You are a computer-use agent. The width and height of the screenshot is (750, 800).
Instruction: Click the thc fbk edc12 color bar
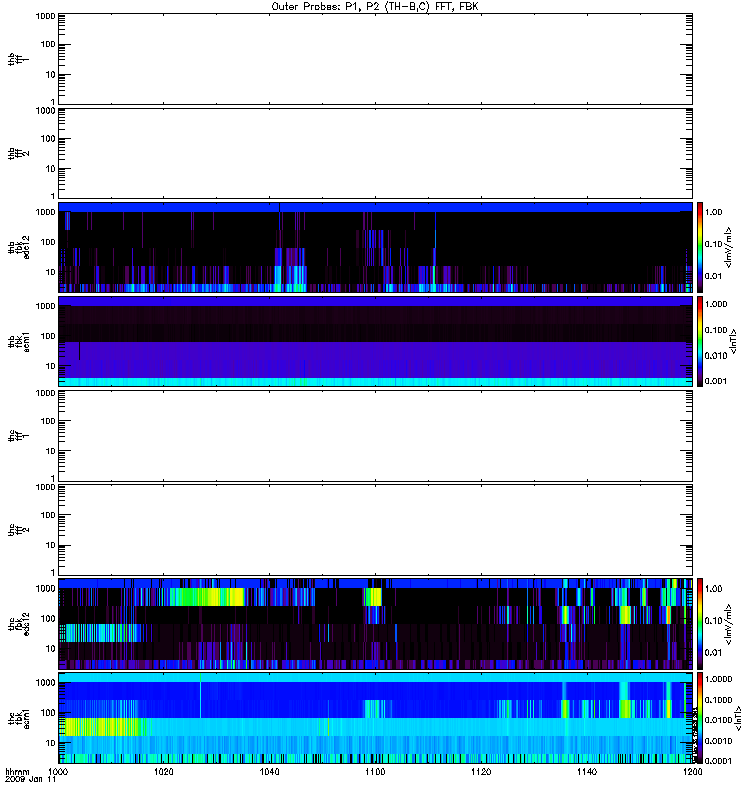tap(700, 623)
